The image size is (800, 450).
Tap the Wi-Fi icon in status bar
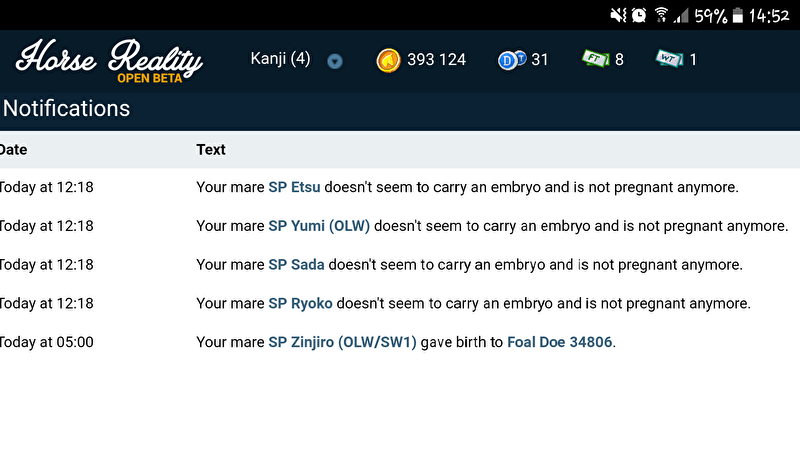(x=661, y=15)
